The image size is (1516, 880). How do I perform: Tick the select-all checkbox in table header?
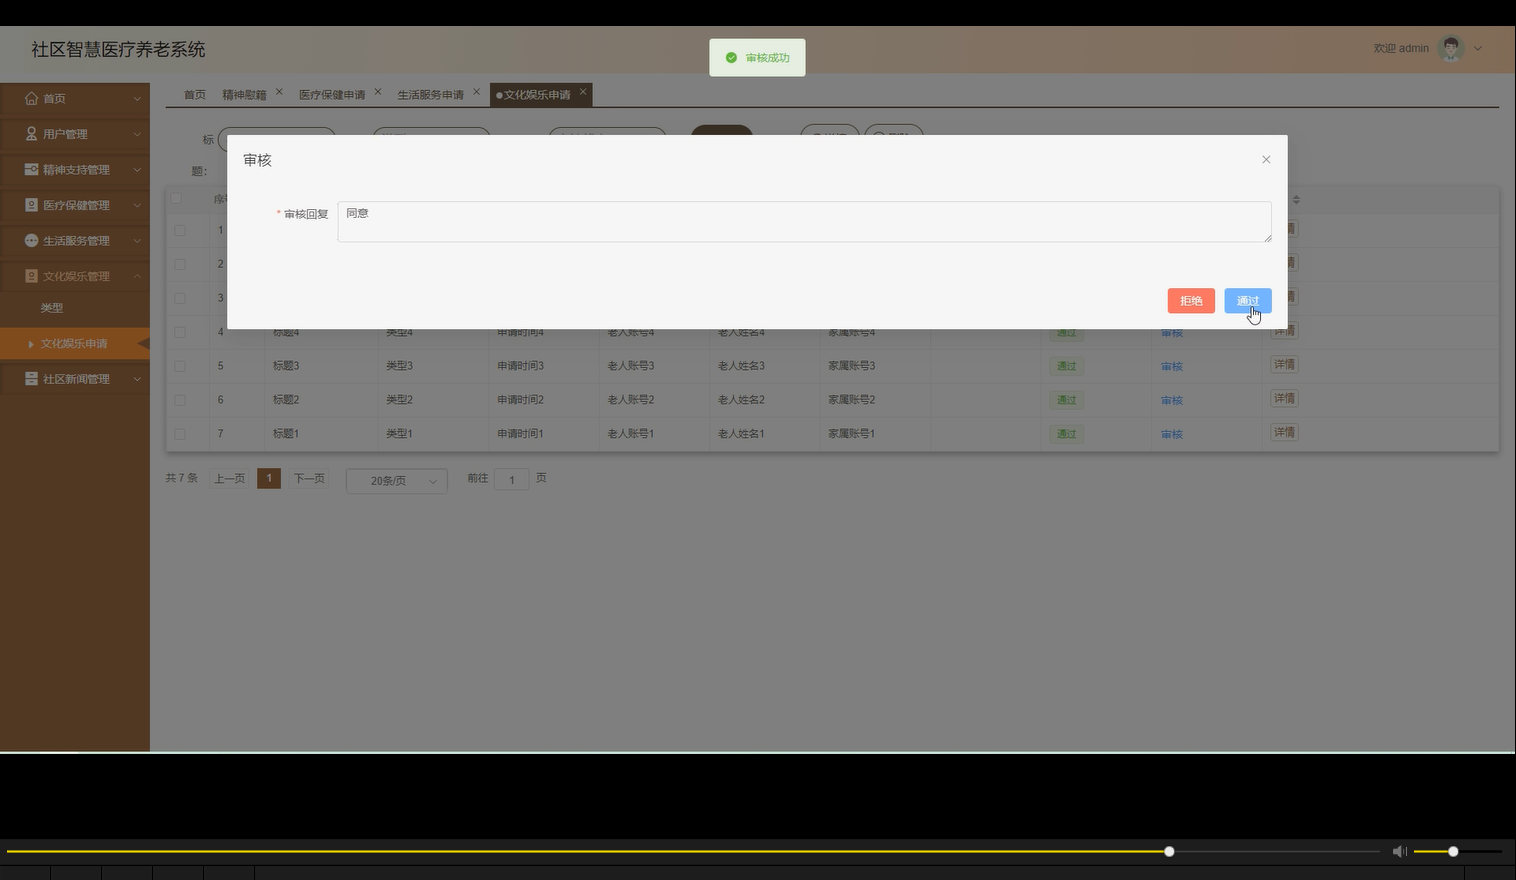[176, 198]
